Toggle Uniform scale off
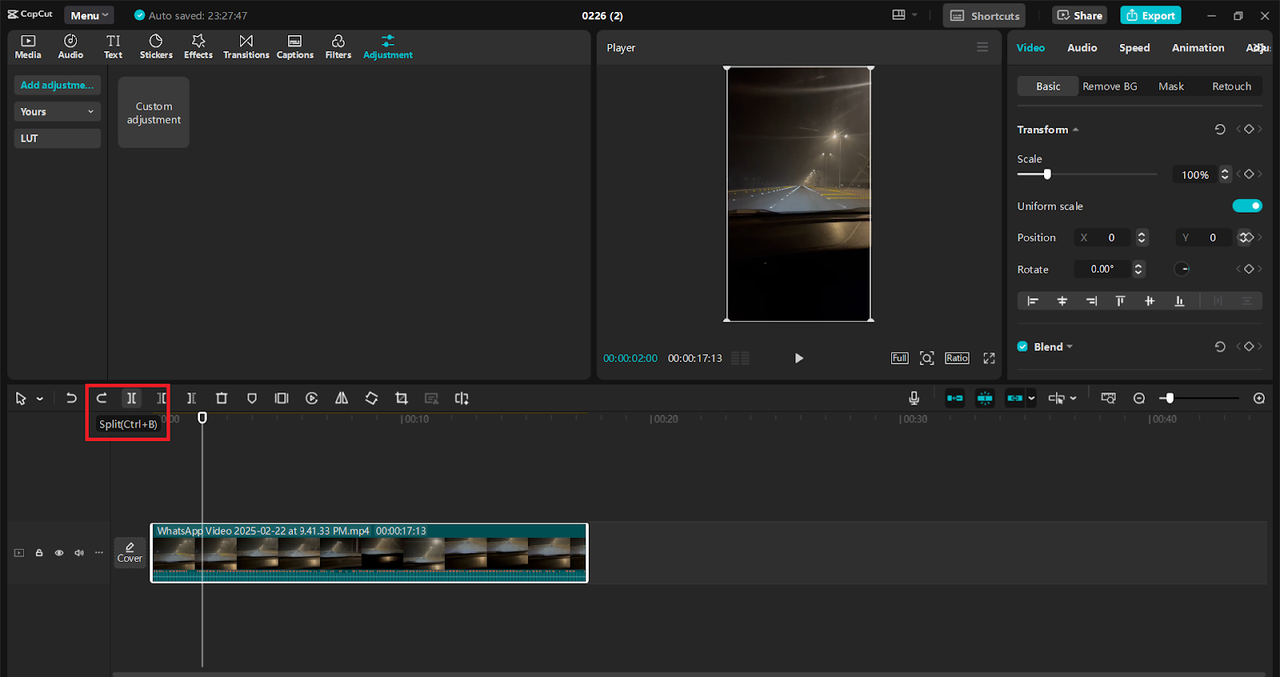Viewport: 1280px width, 677px height. click(1246, 205)
